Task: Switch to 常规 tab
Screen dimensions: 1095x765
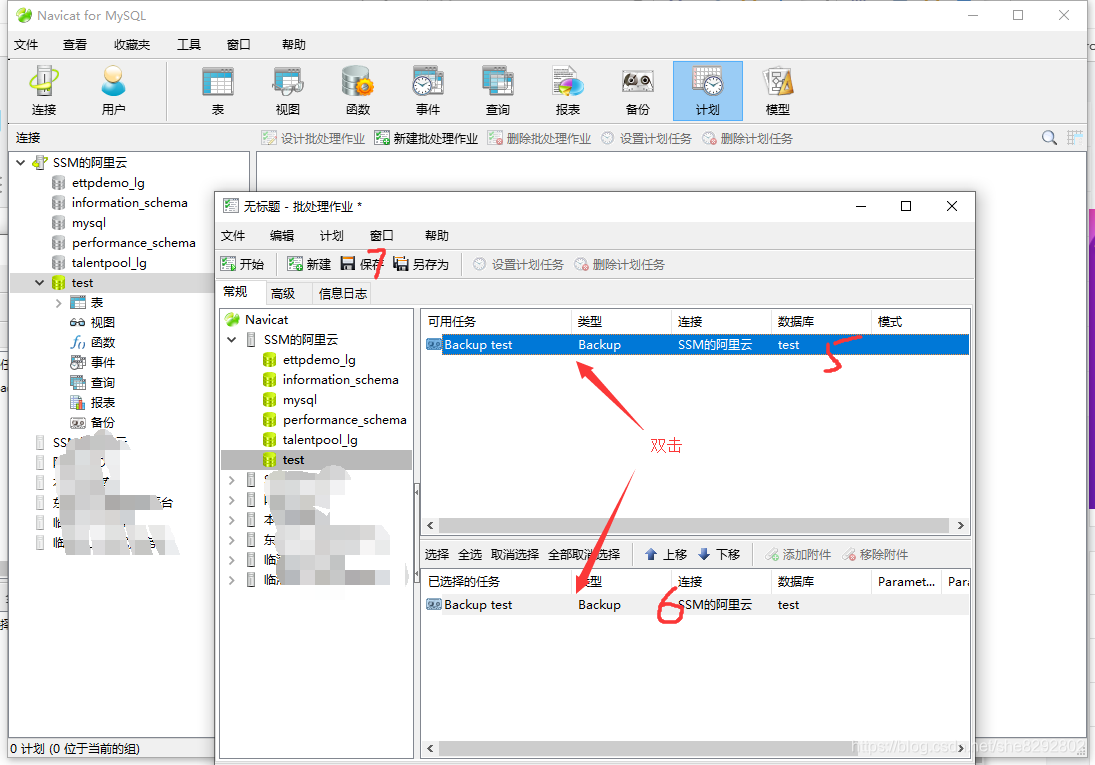Action: point(235,292)
